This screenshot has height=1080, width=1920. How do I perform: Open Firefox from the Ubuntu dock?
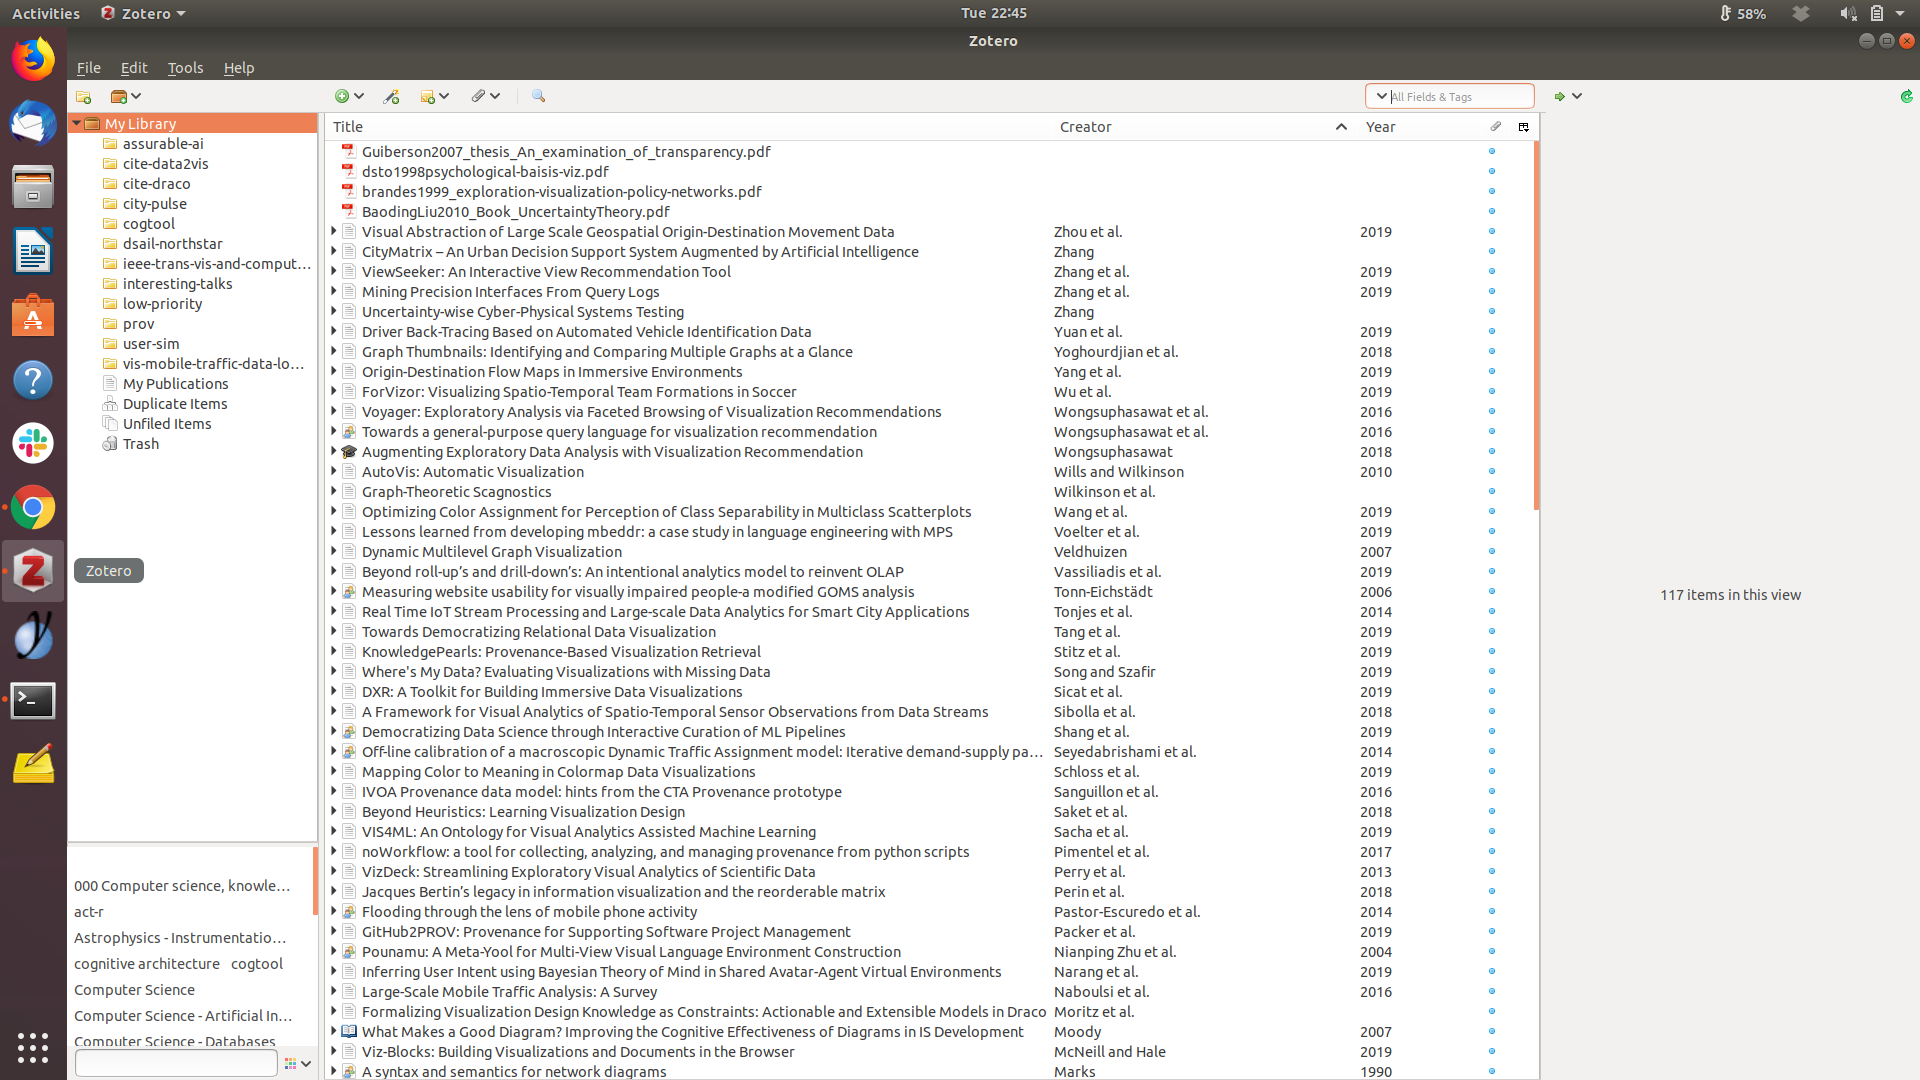[x=33, y=59]
